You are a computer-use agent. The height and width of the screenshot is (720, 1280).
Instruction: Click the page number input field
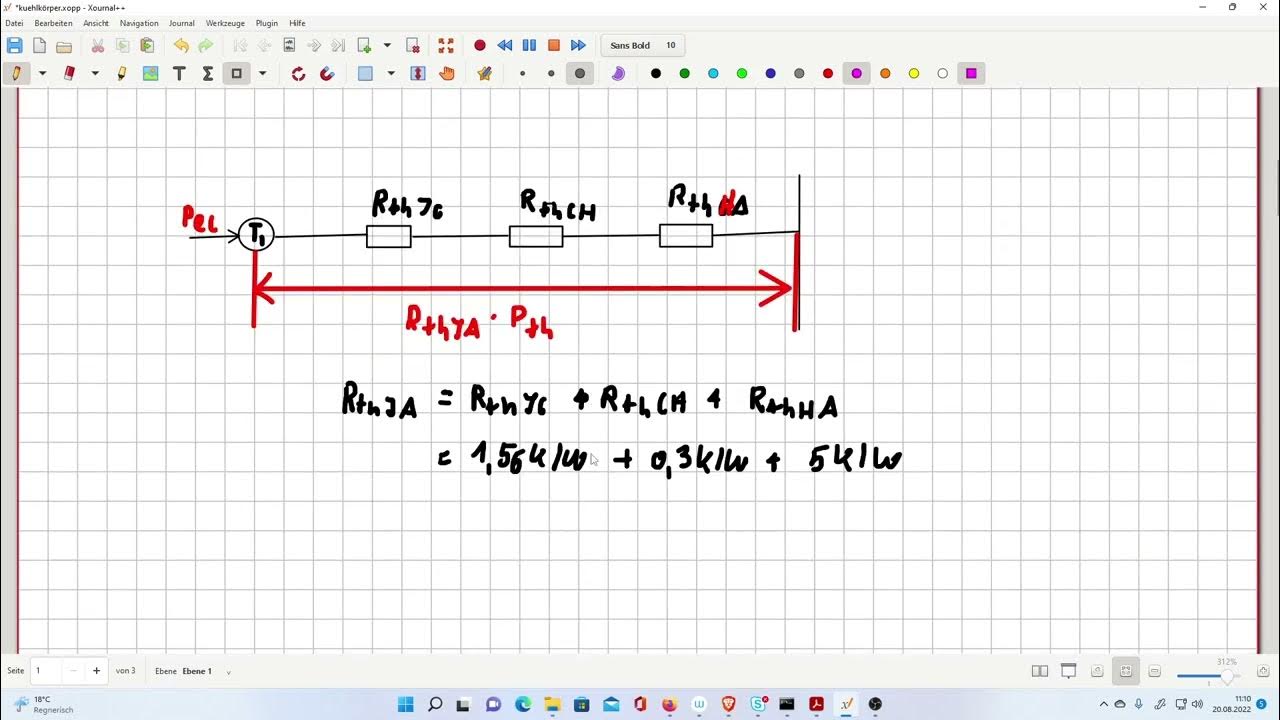coord(46,671)
